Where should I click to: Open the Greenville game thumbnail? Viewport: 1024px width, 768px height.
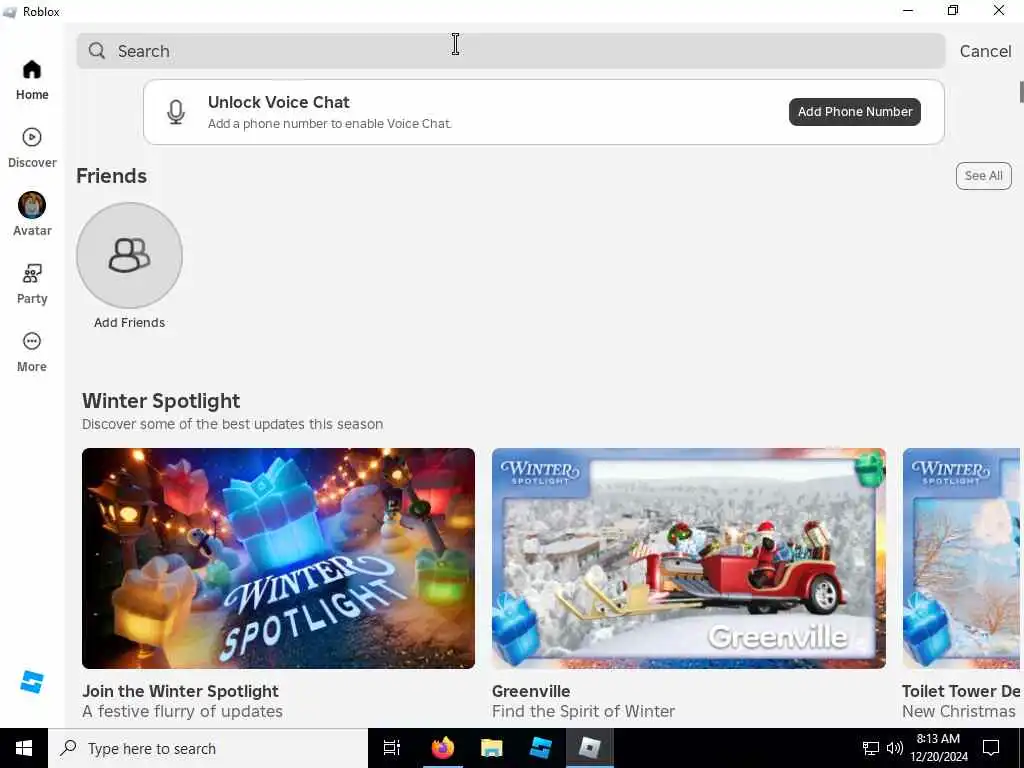689,558
